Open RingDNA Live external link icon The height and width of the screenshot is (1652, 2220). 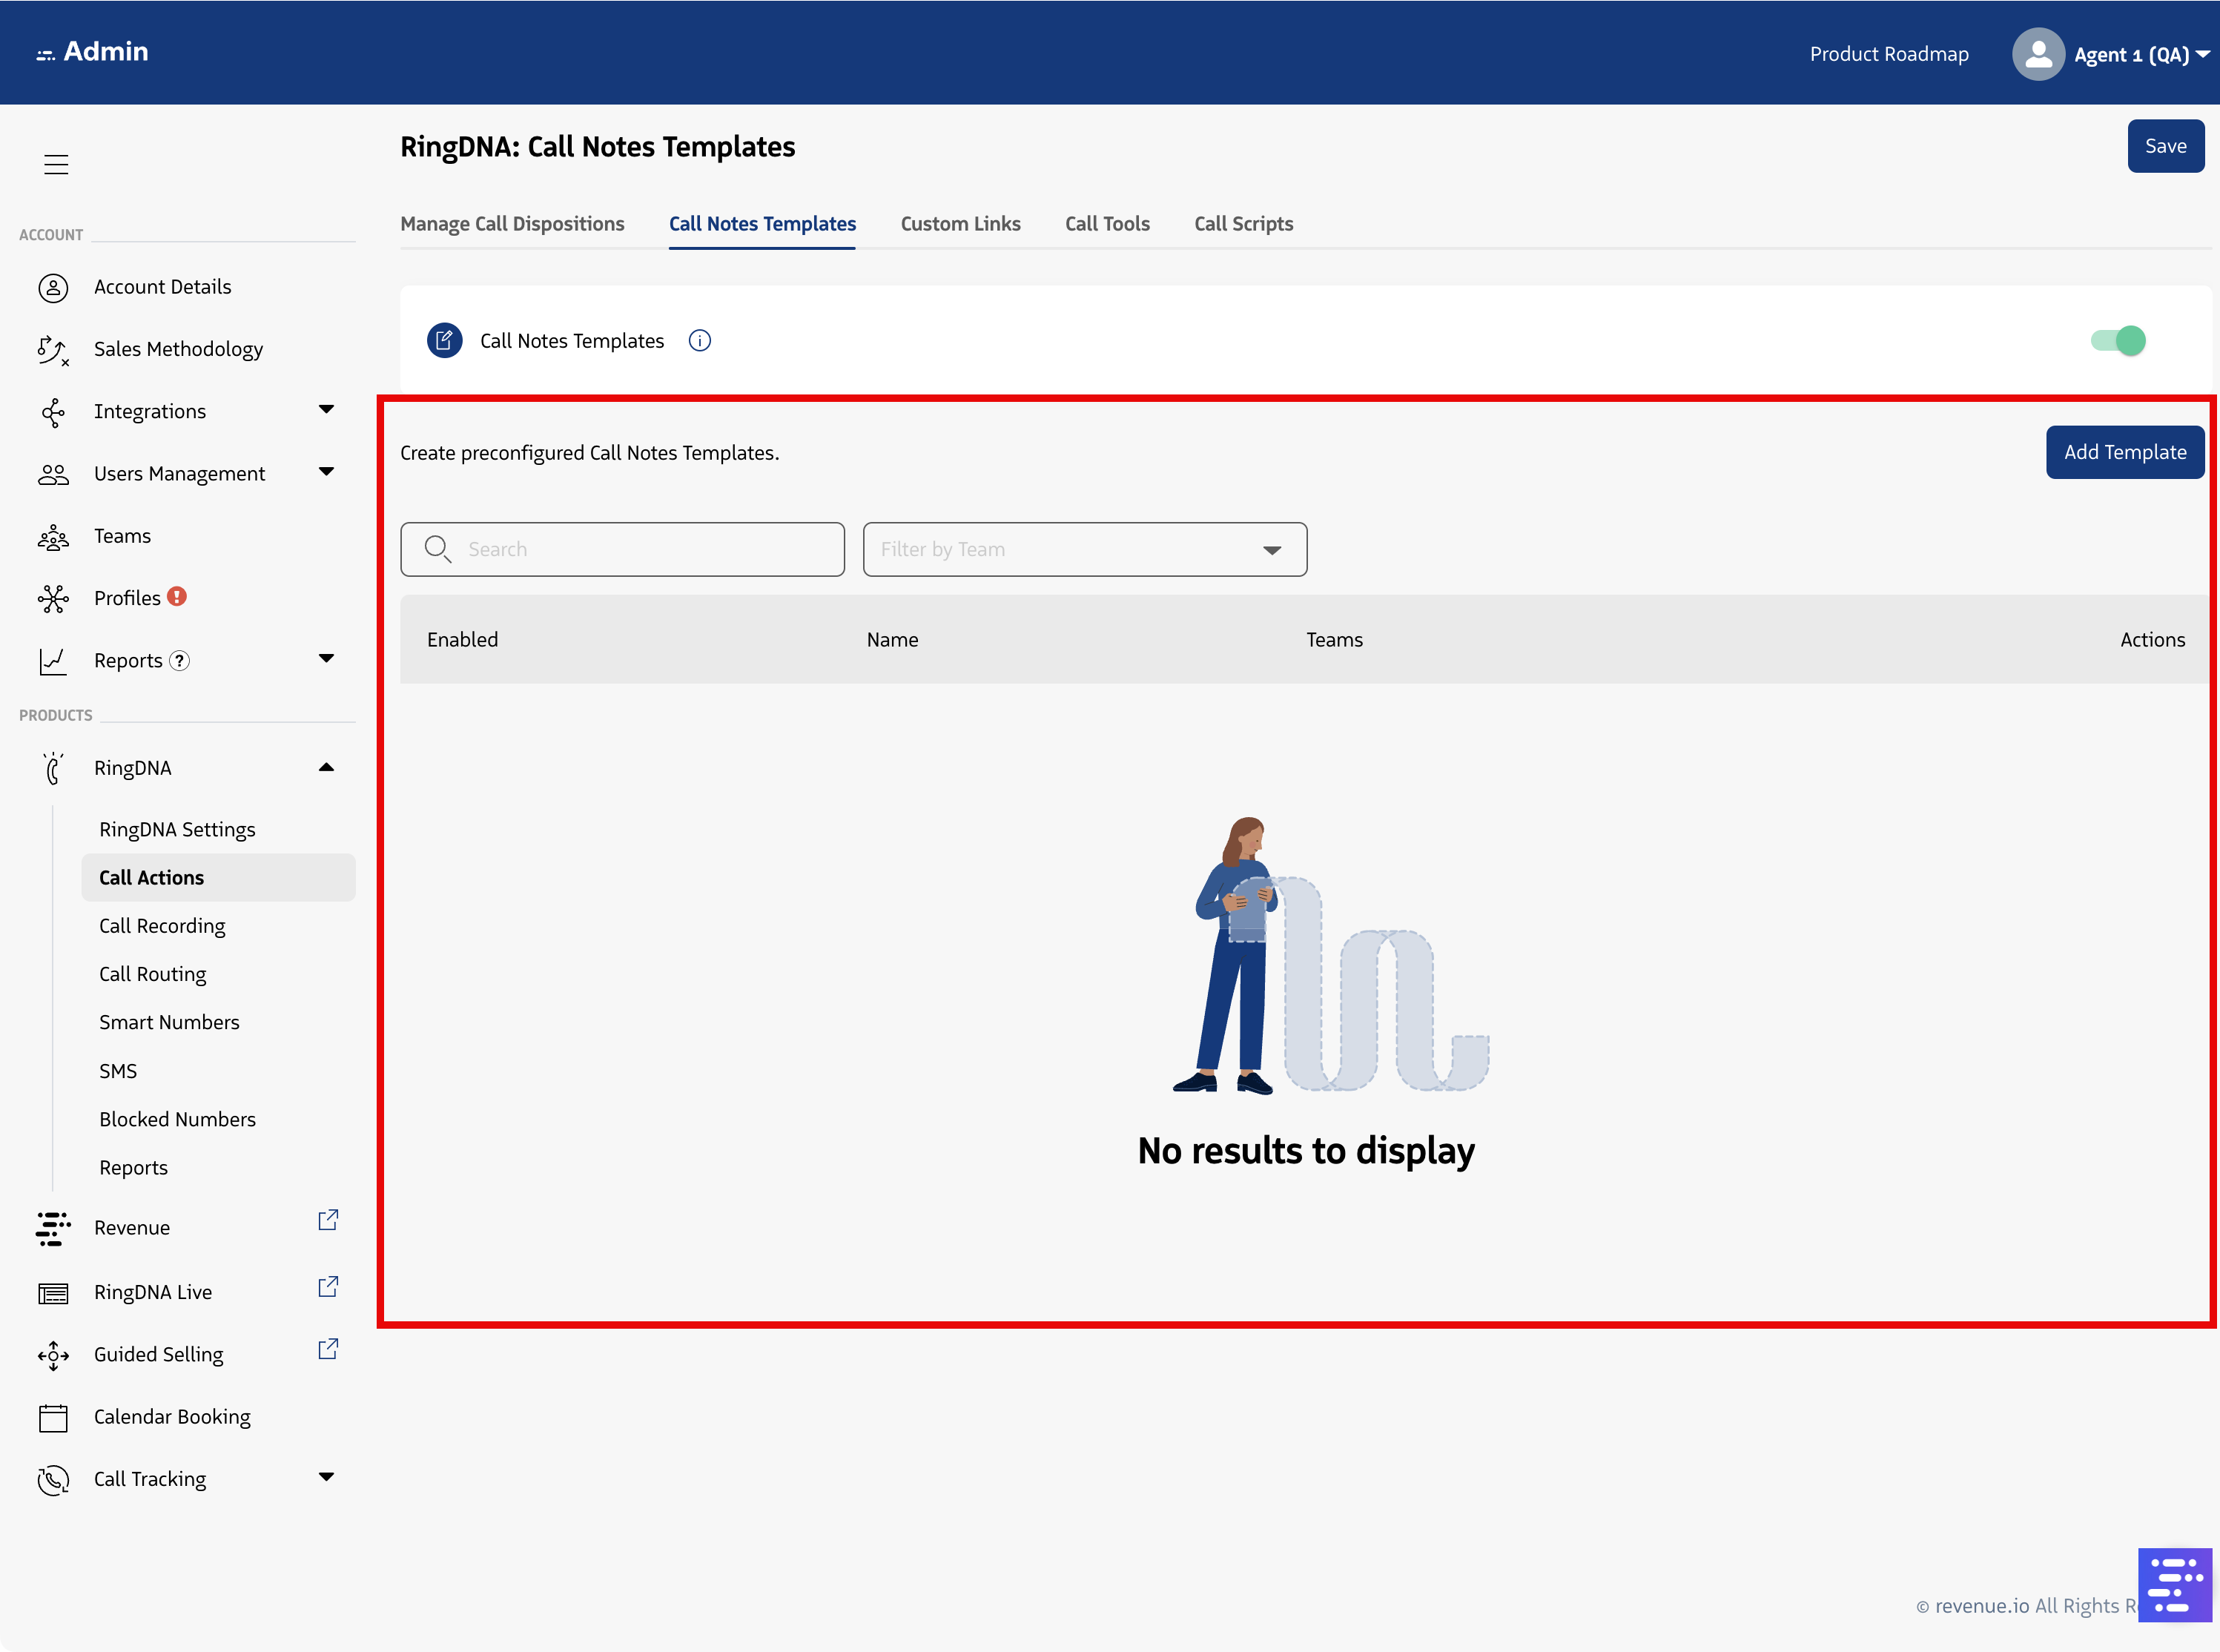(327, 1287)
